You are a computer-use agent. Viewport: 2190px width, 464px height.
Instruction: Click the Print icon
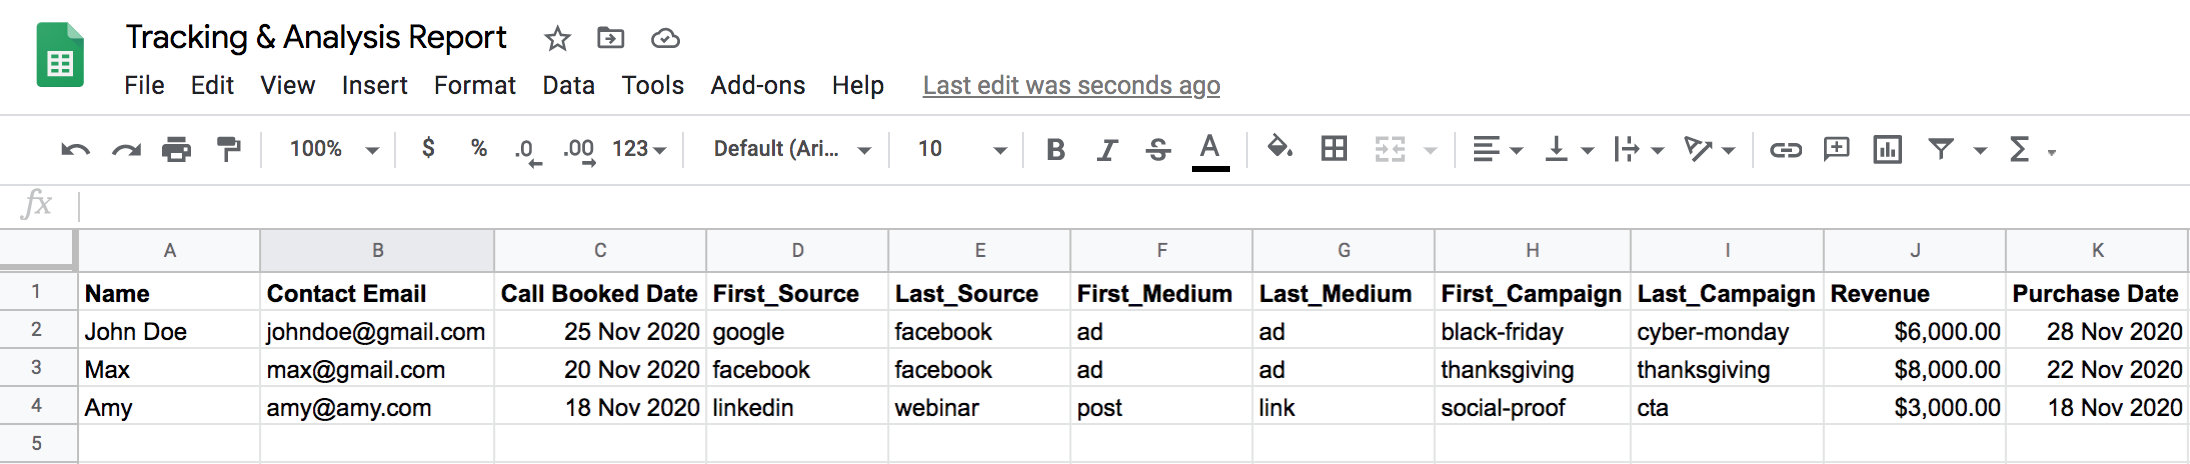click(176, 150)
